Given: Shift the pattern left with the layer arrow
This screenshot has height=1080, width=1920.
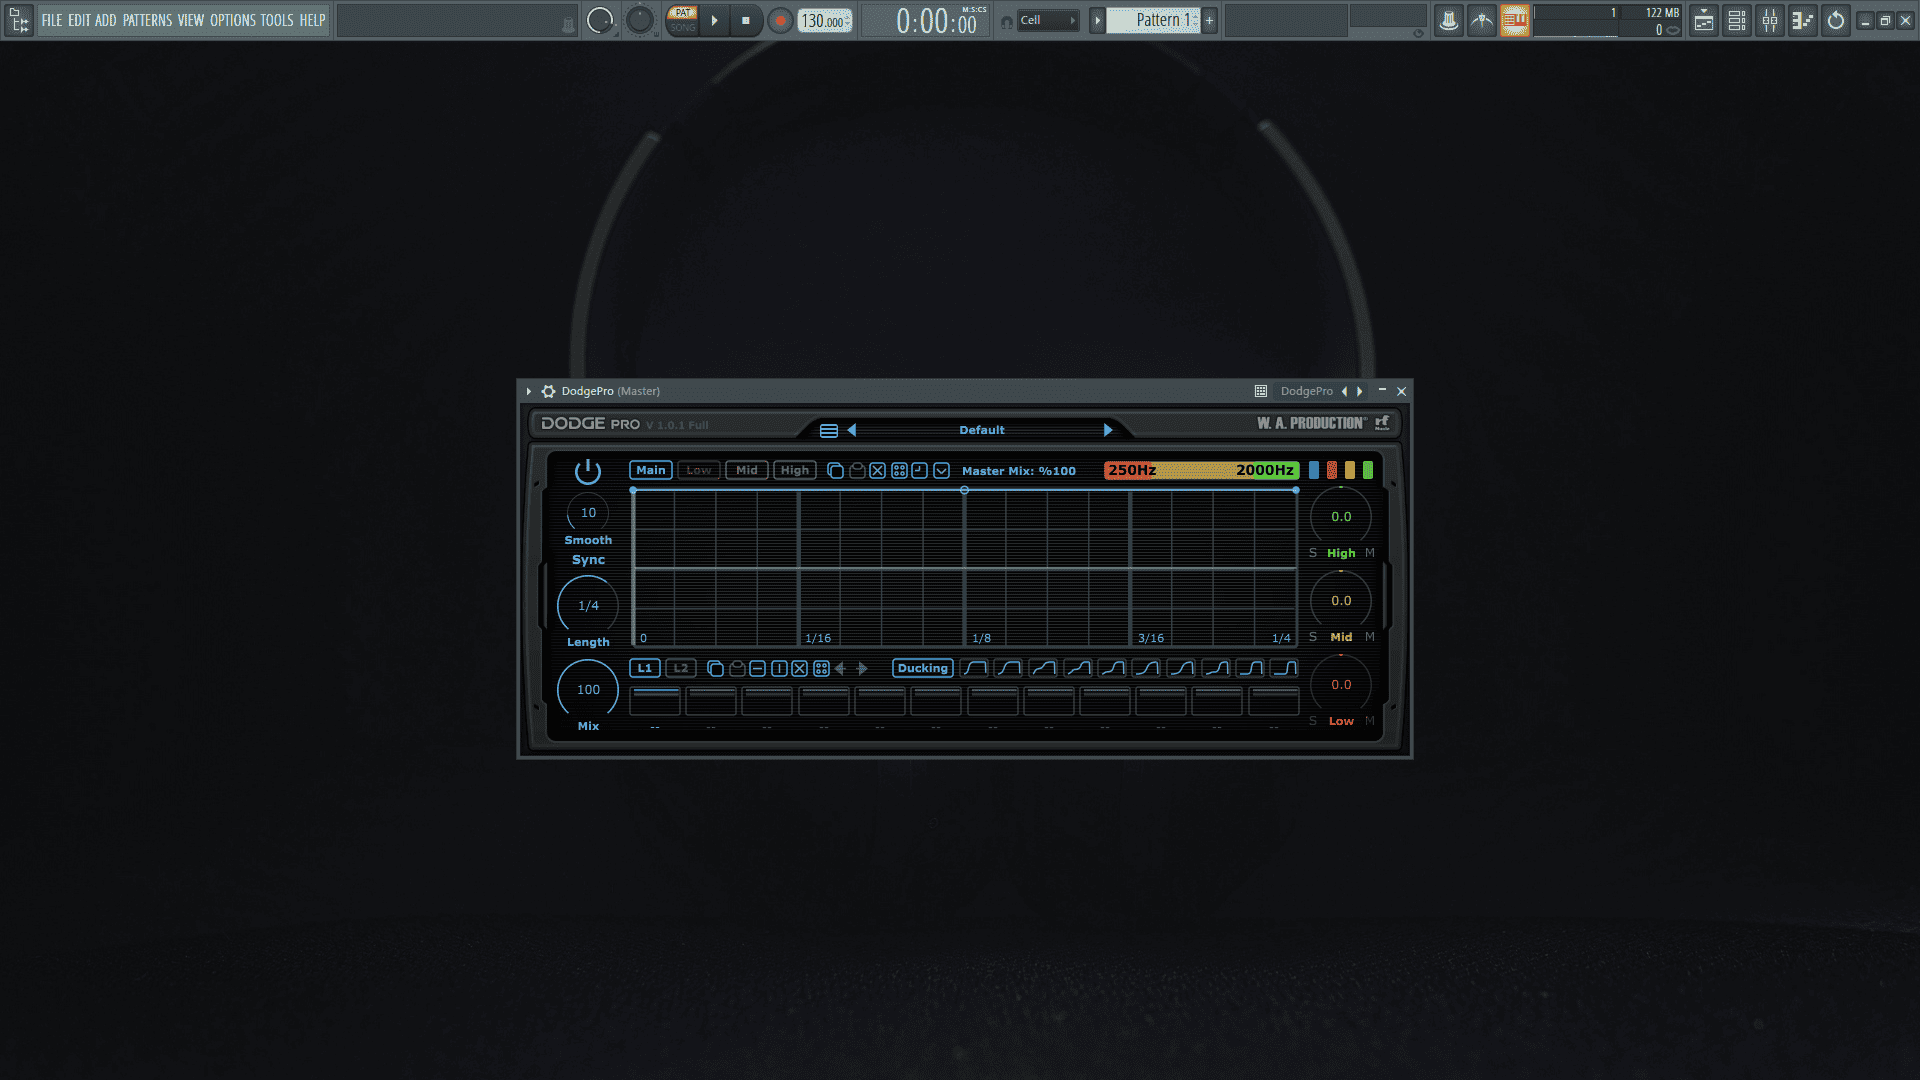Looking at the screenshot, I should (x=840, y=668).
